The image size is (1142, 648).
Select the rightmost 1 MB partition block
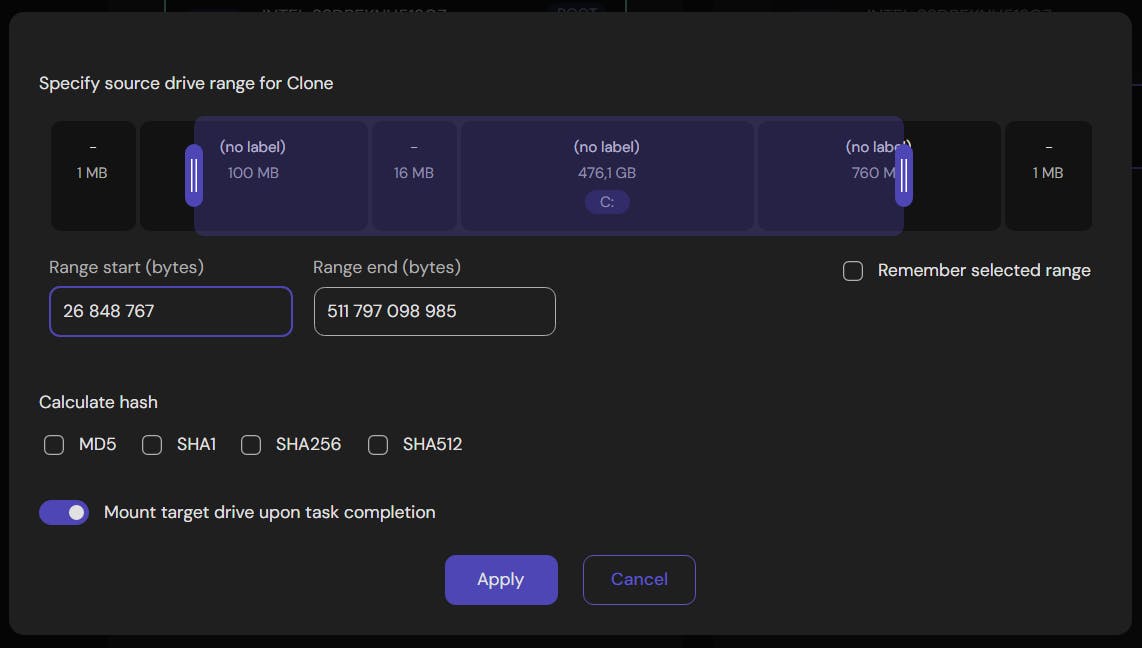[1049, 175]
